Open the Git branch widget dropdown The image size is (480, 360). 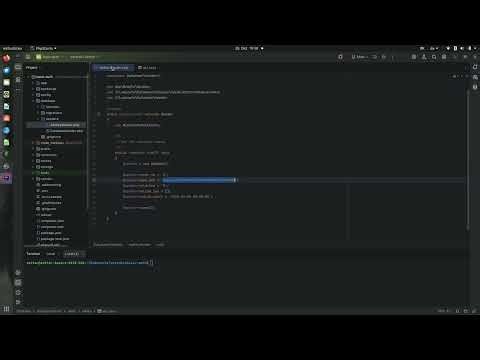coord(84,57)
